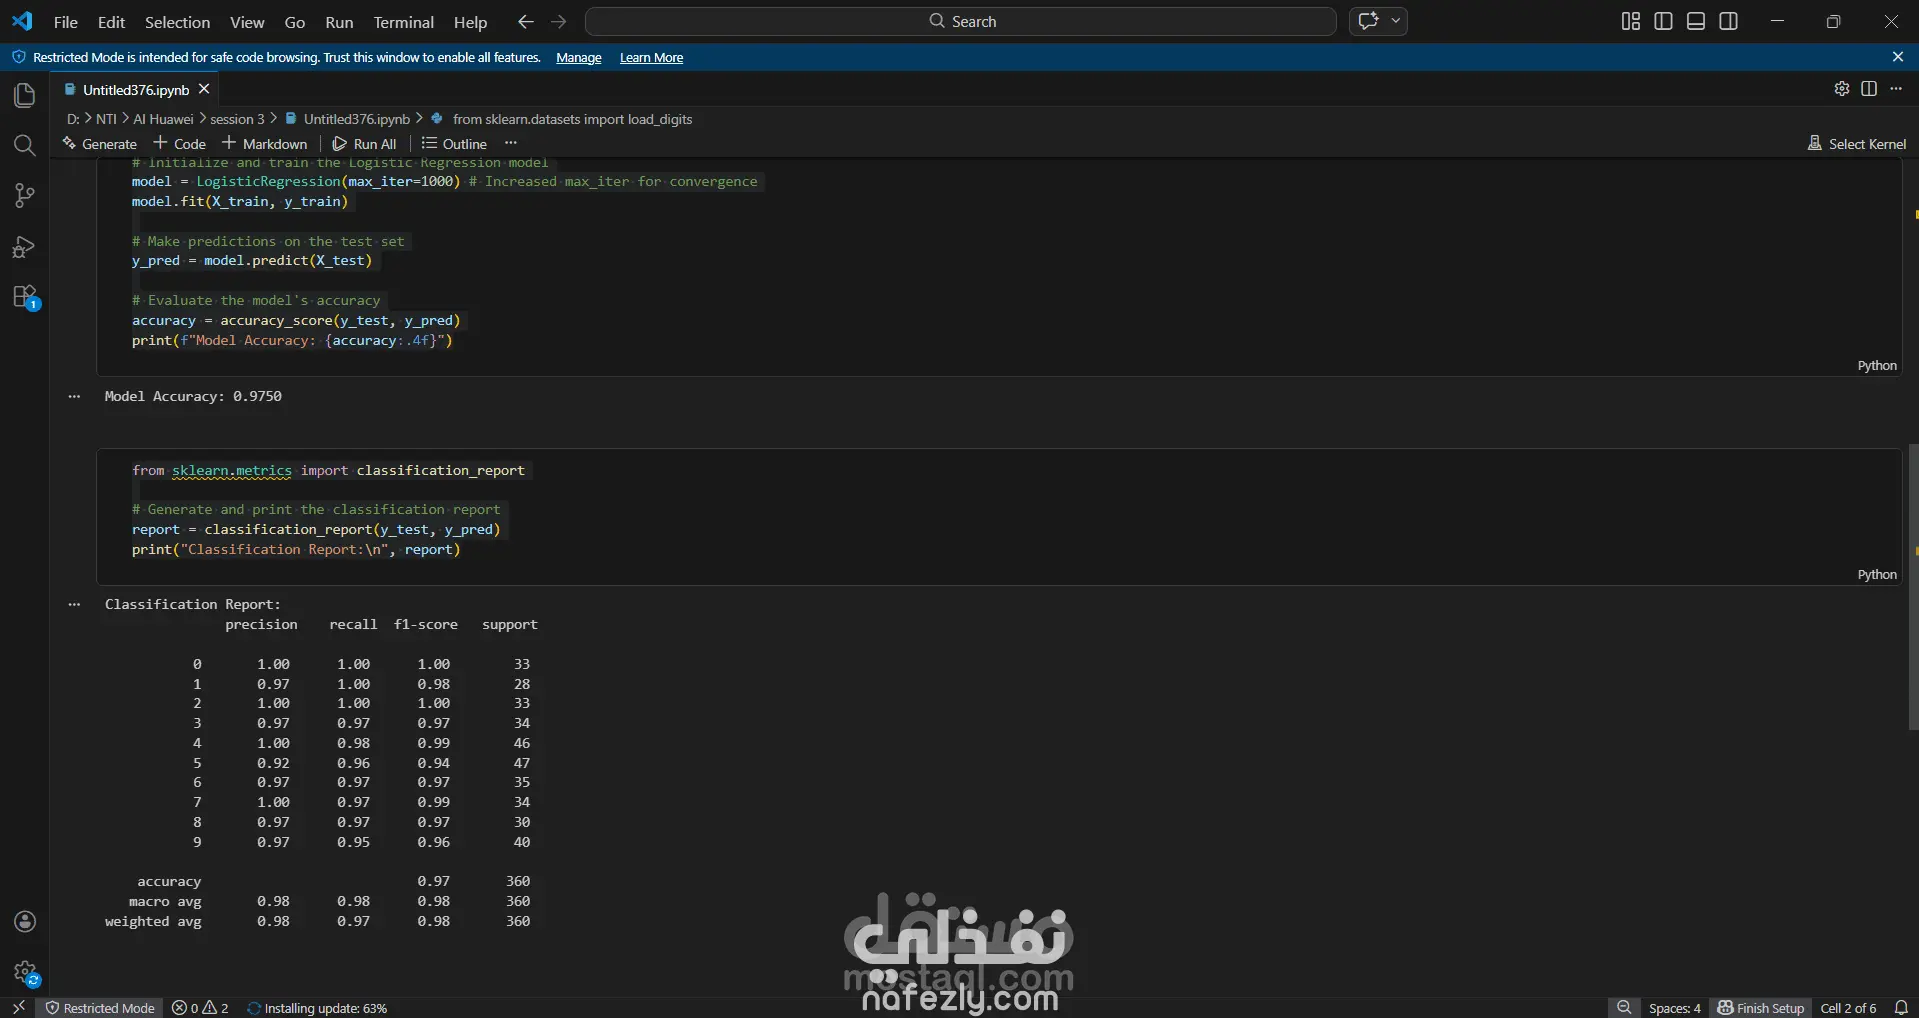Open the Help menu
The height and width of the screenshot is (1018, 1919).
pos(470,21)
